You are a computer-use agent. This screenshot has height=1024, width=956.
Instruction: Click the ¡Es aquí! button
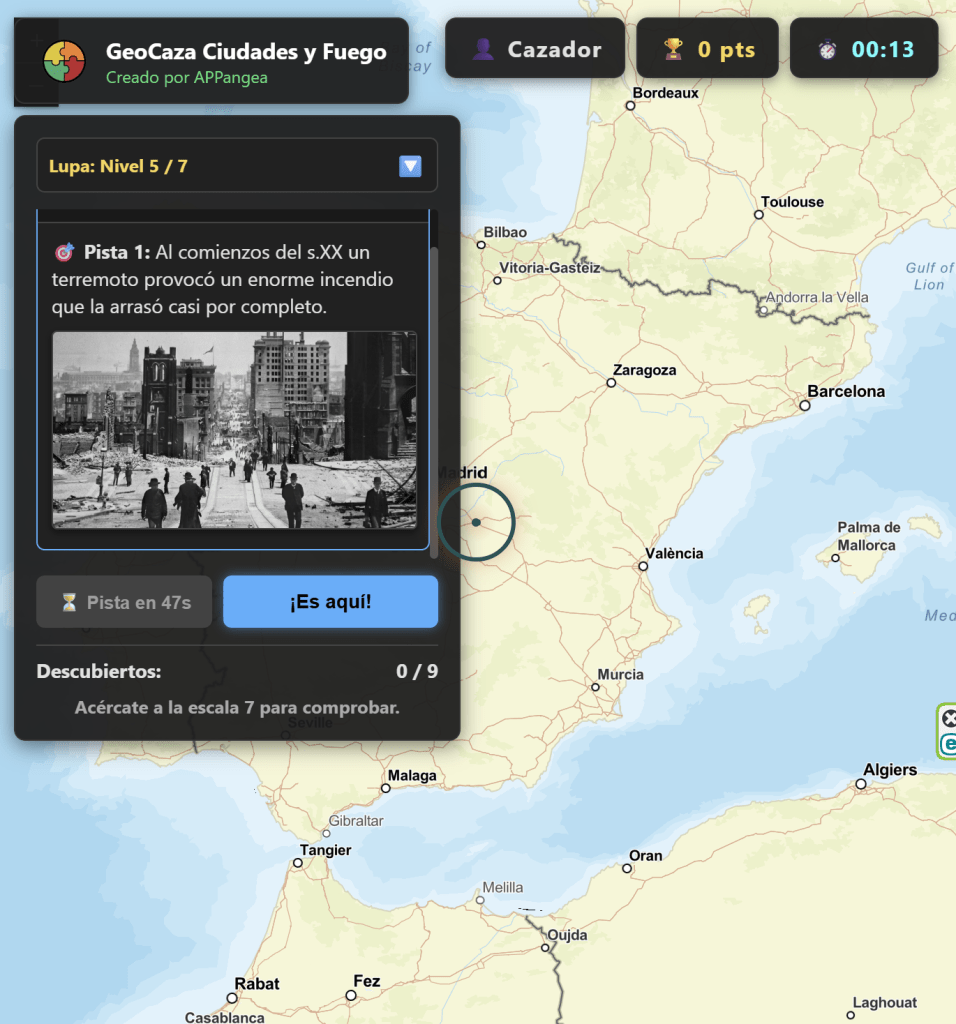coord(330,601)
